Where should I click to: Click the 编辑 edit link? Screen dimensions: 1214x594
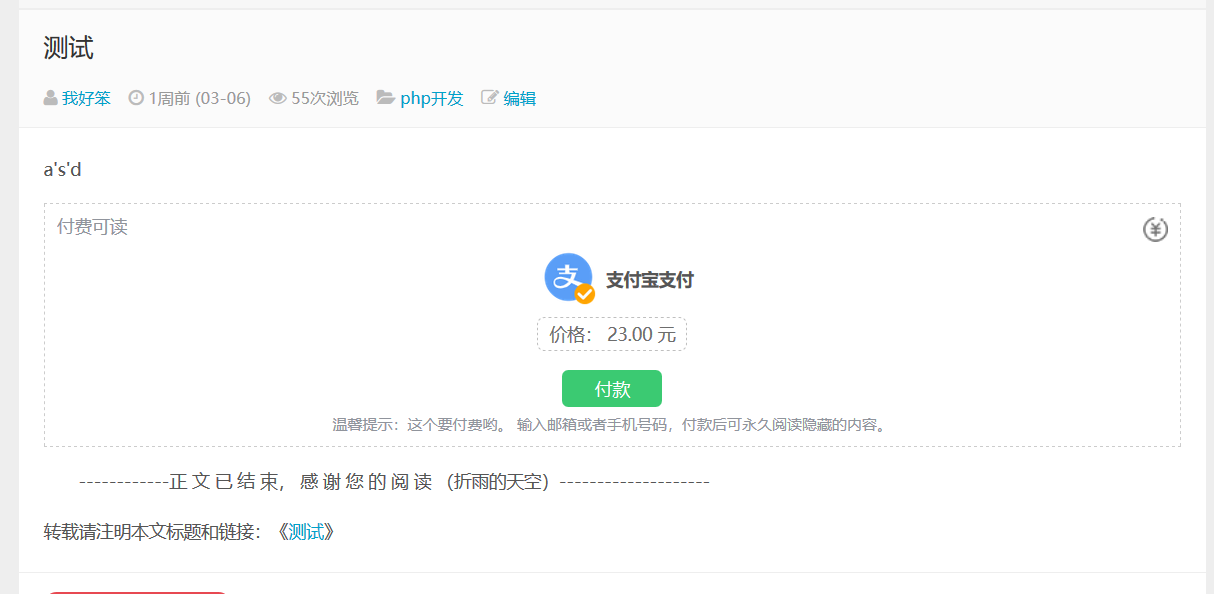coord(519,98)
